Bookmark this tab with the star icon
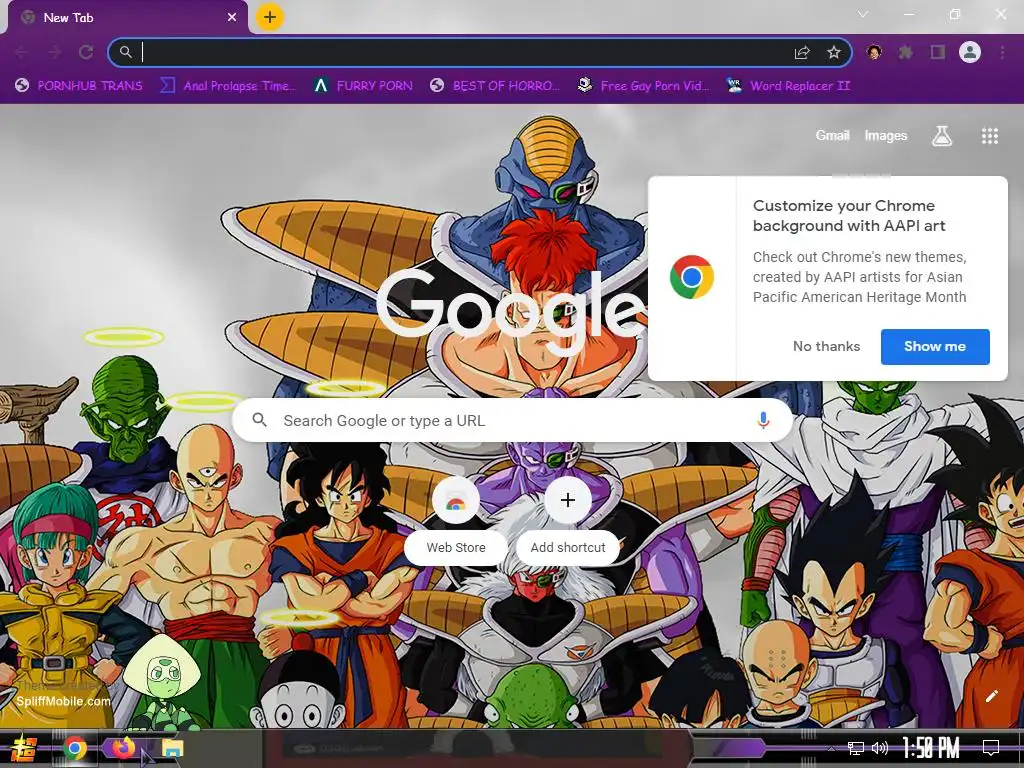1024x768 pixels. pos(834,52)
